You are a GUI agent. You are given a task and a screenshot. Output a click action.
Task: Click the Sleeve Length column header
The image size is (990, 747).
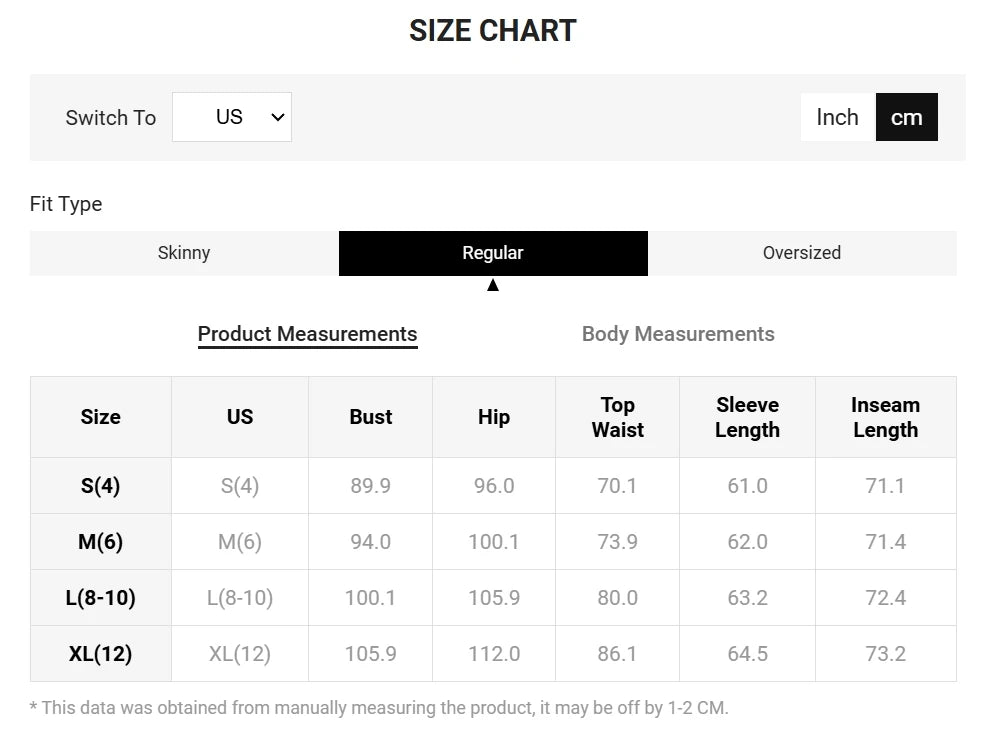(747, 417)
